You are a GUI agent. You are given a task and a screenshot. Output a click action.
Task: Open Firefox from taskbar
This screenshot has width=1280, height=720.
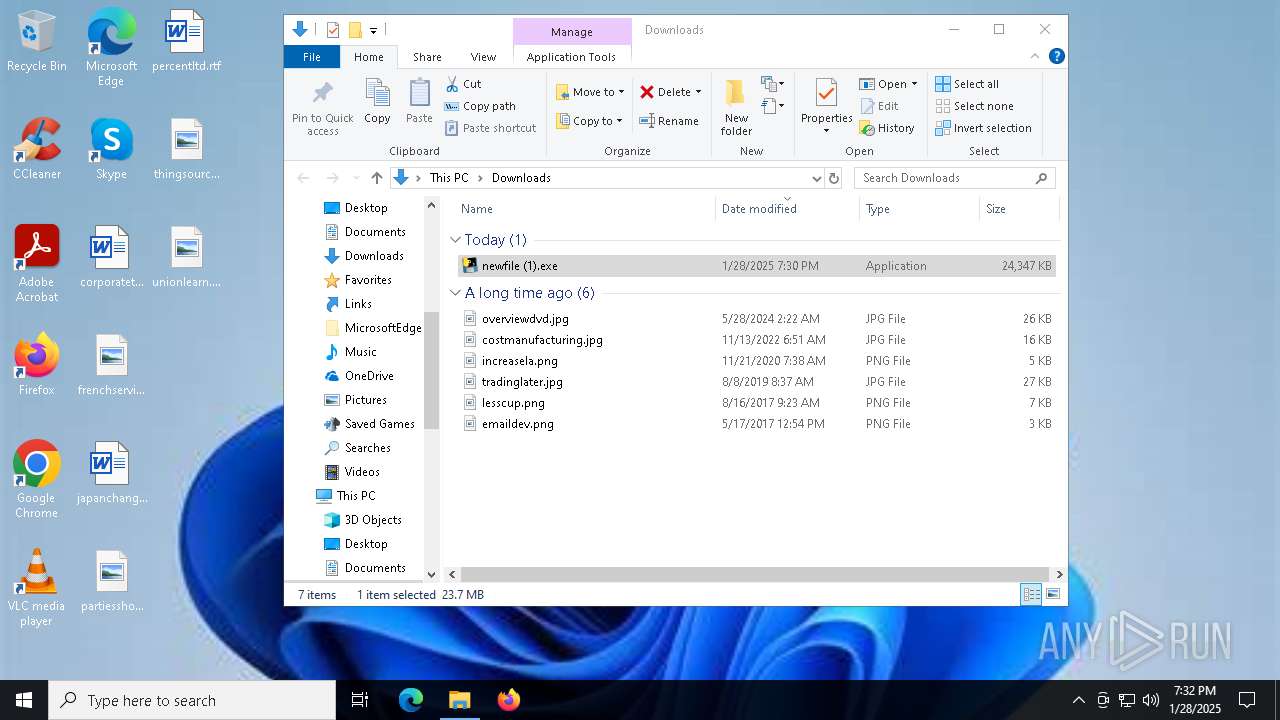click(x=508, y=700)
